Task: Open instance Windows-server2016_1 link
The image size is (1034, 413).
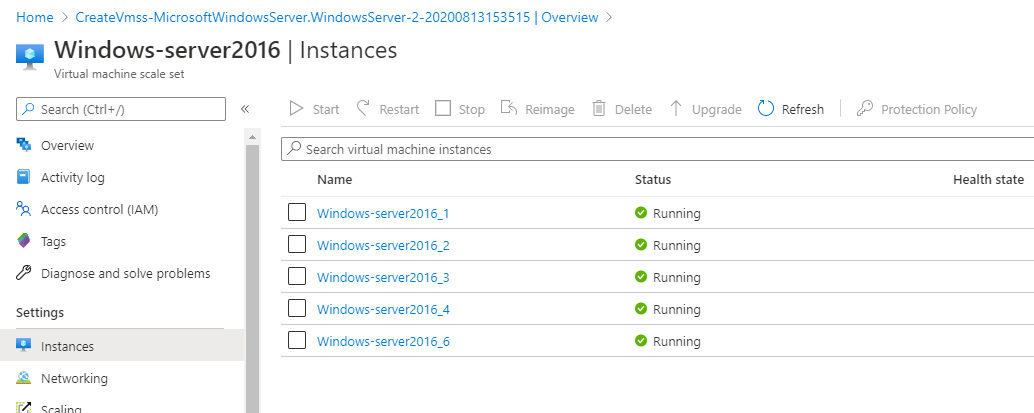Action: 383,214
